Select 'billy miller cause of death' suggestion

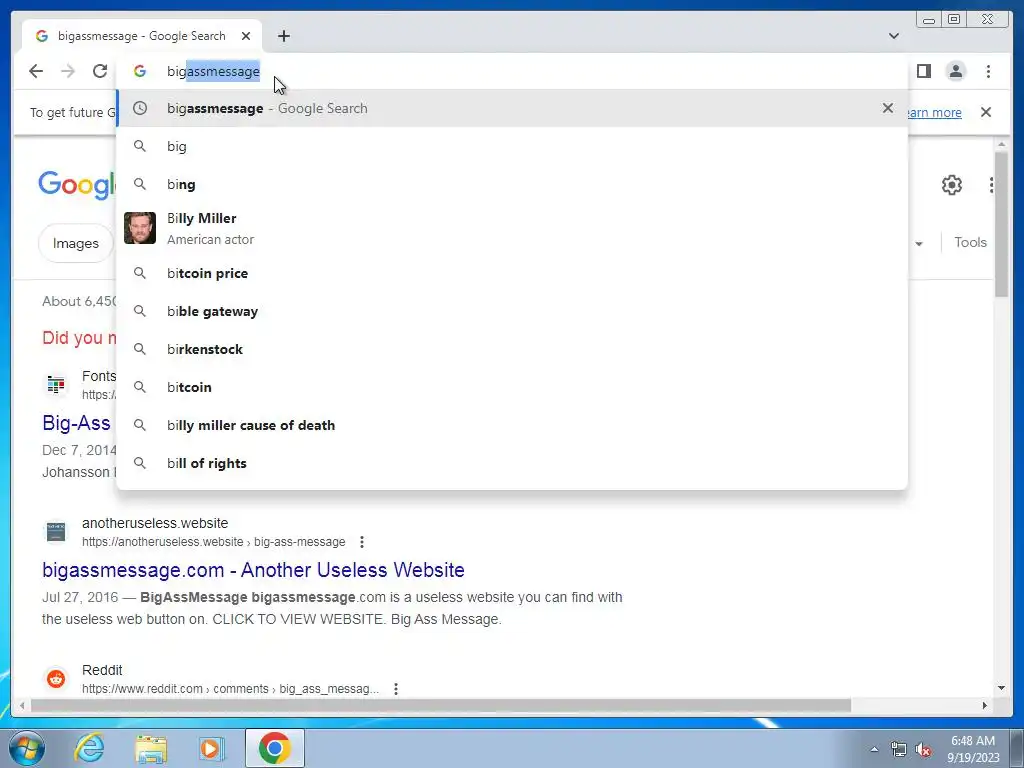(x=512, y=425)
